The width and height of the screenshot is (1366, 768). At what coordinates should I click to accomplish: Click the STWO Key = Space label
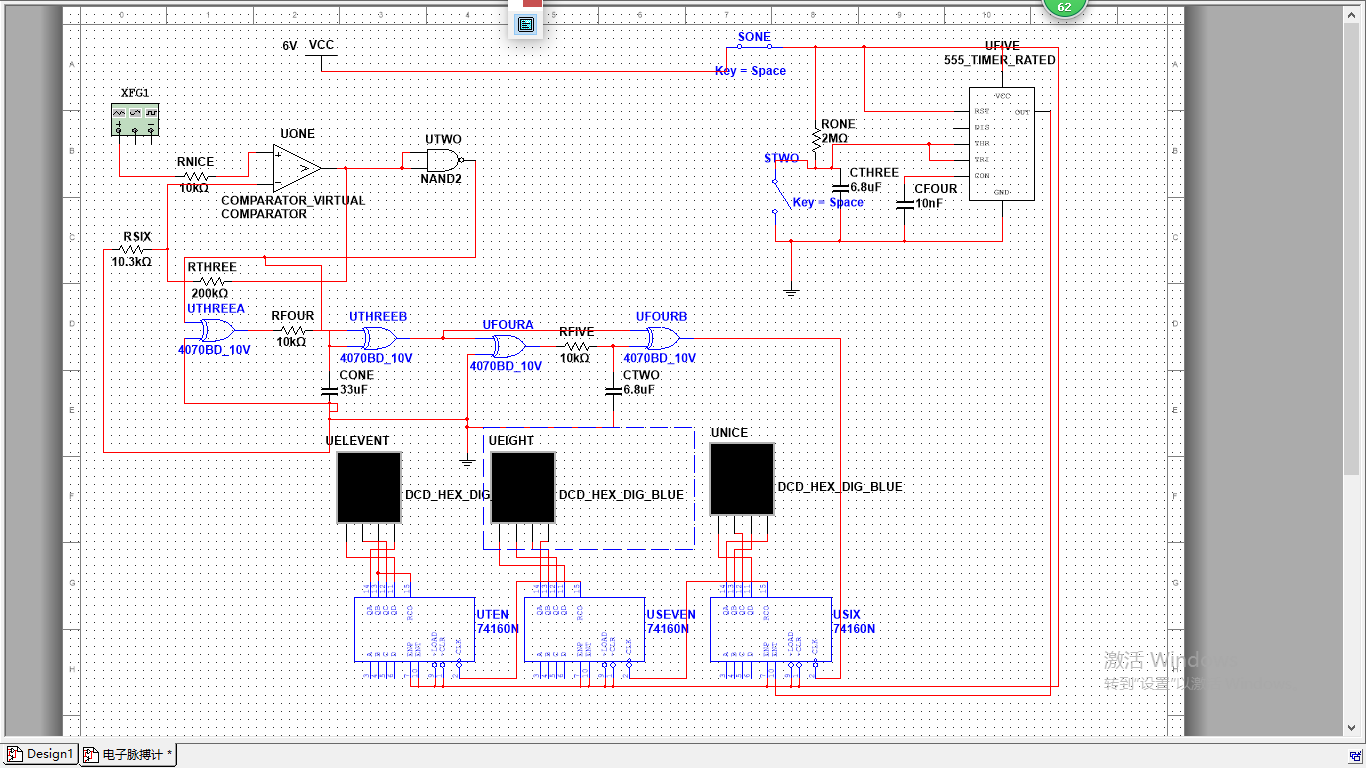click(x=828, y=202)
